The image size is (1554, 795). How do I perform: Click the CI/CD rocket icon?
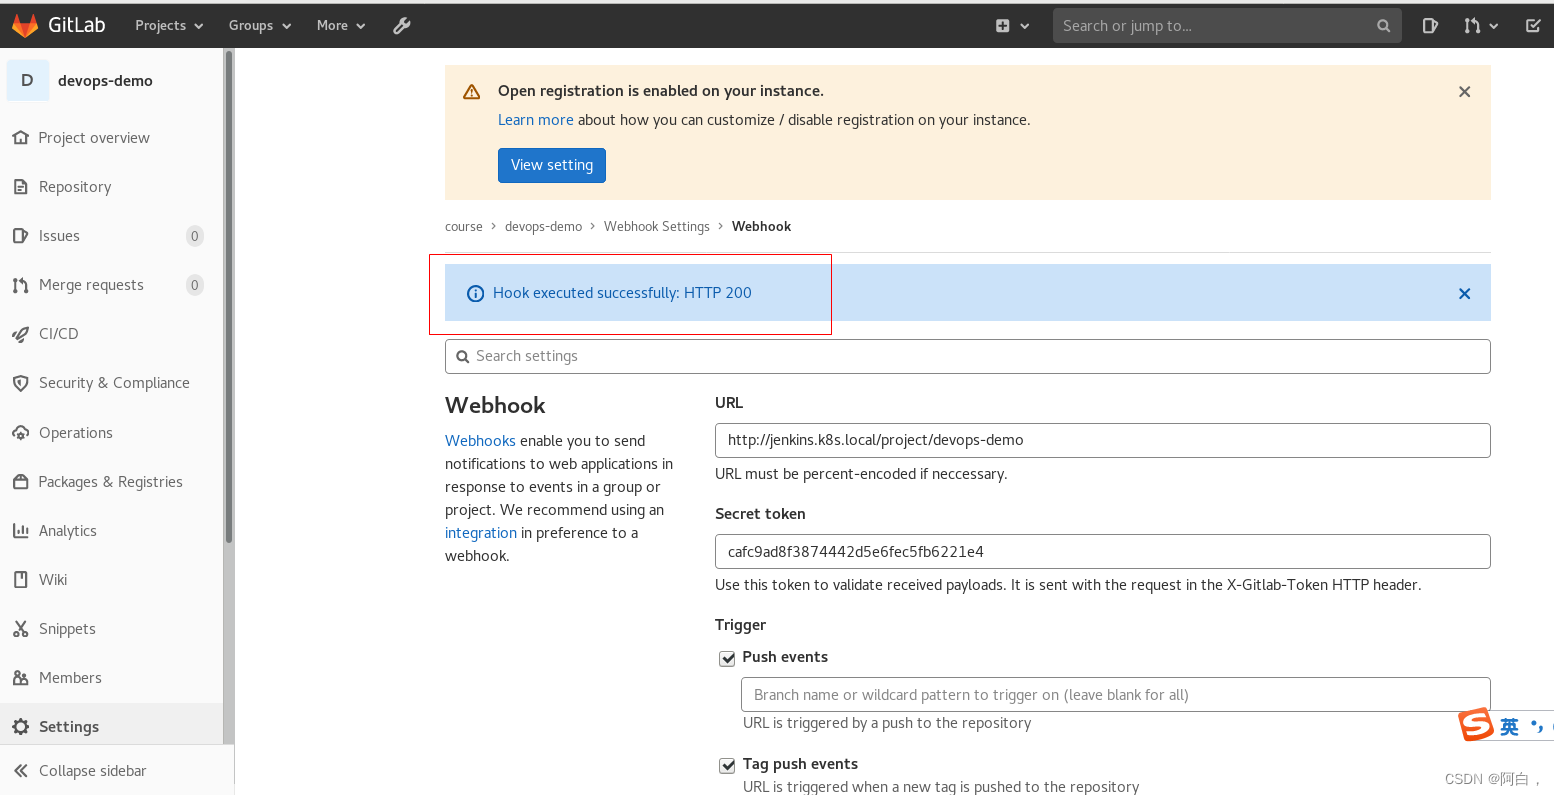20,334
